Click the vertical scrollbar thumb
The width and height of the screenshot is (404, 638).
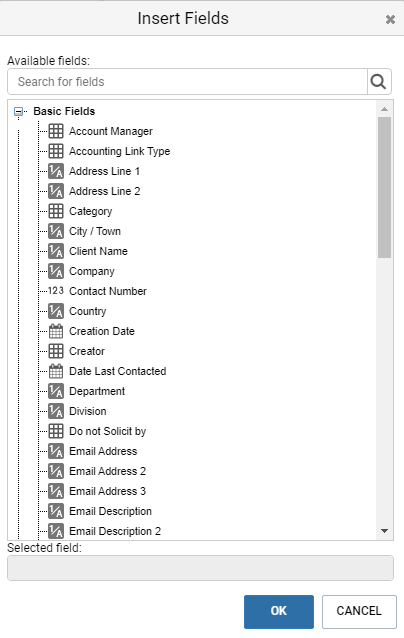(x=384, y=187)
